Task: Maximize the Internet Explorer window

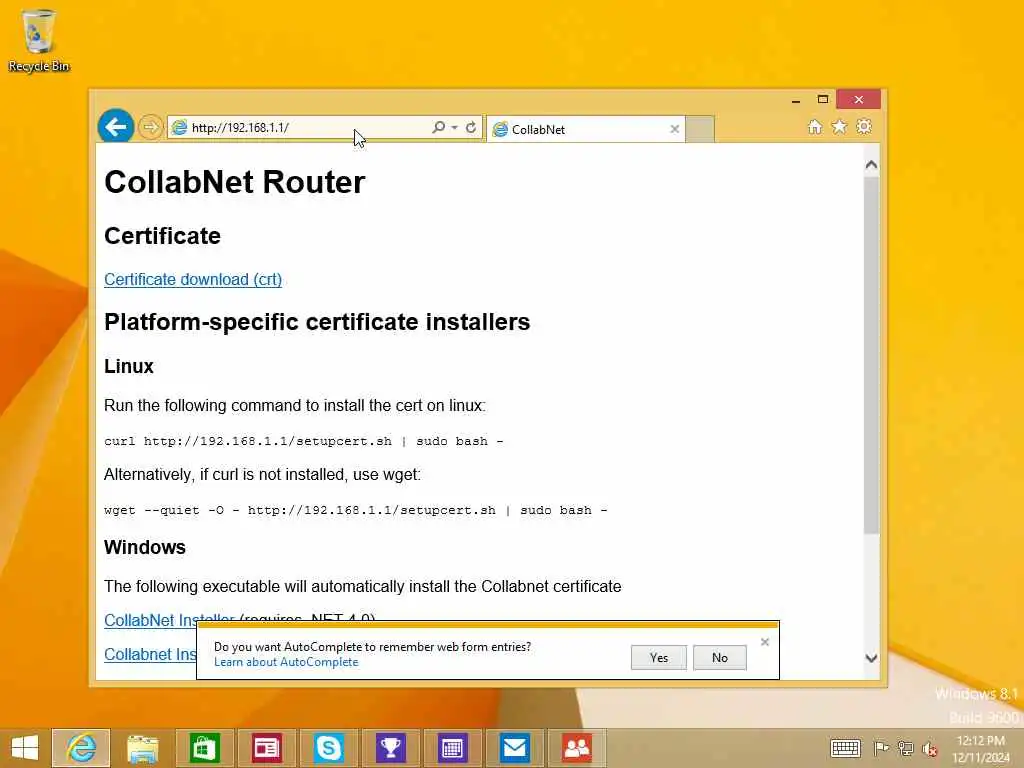Action: (x=823, y=99)
